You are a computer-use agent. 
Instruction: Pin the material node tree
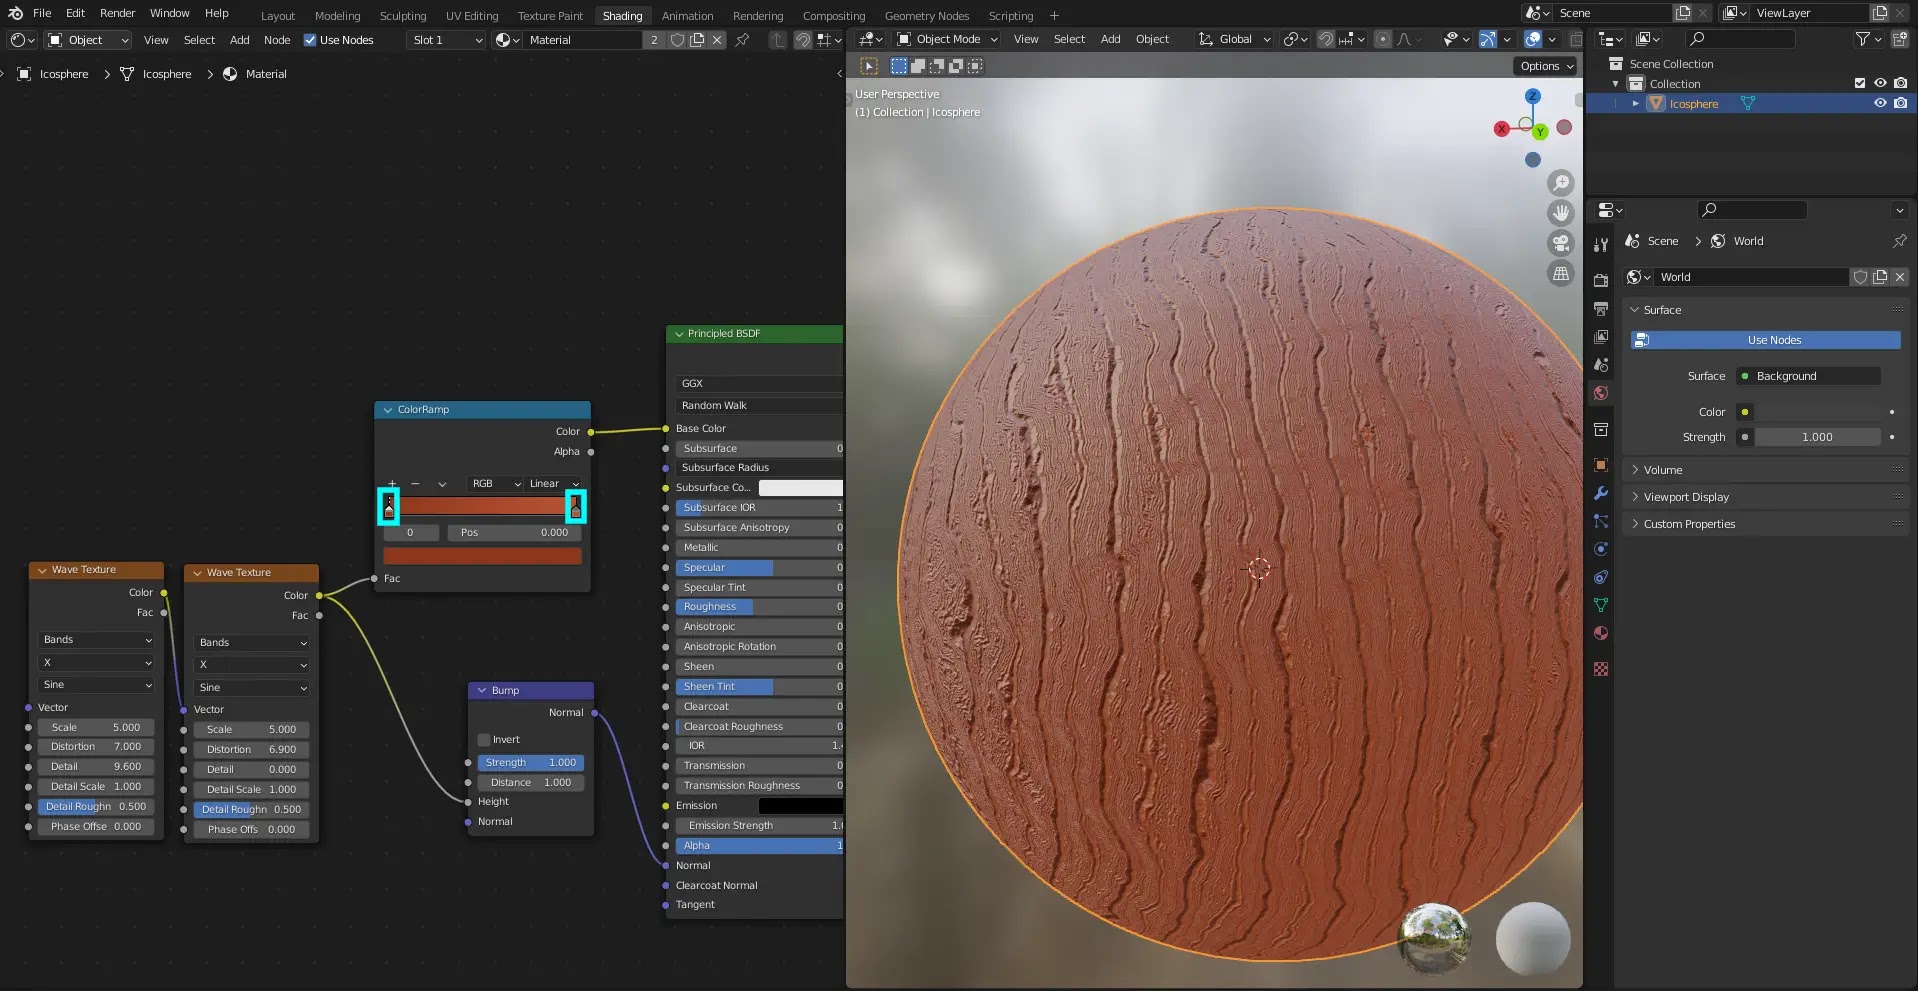pyautogui.click(x=742, y=40)
